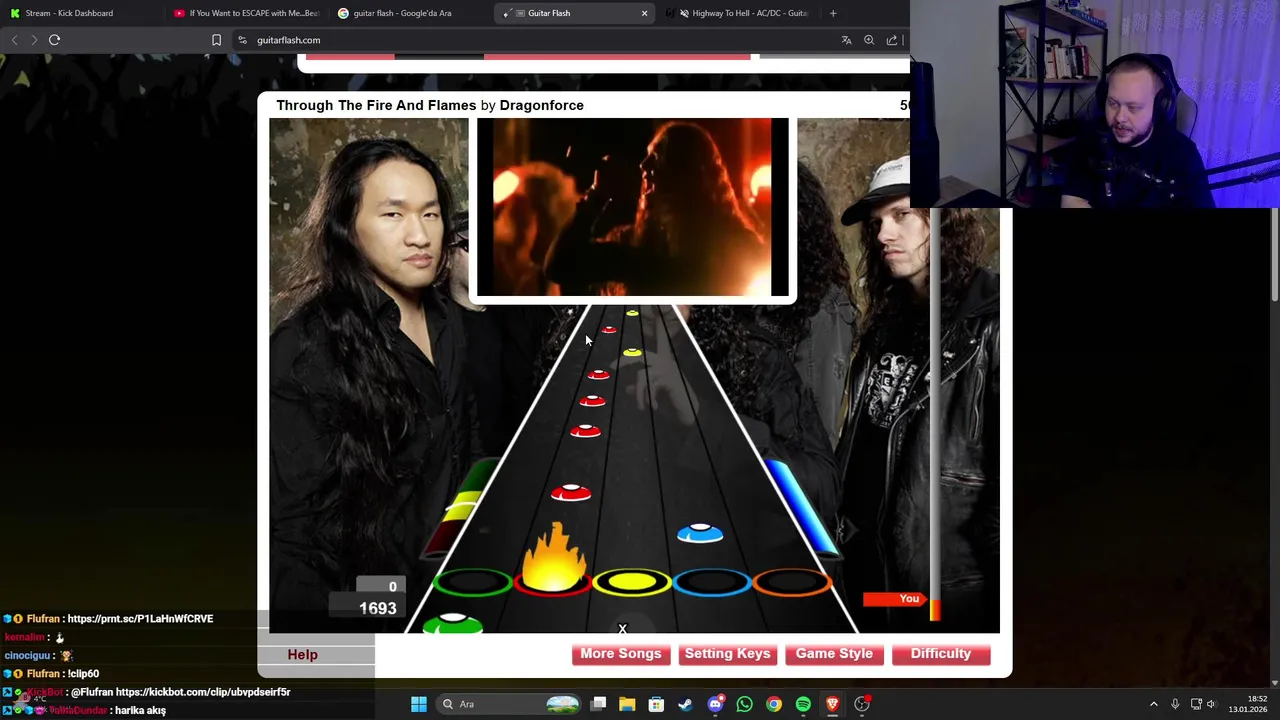Bookmark this page with the bookmark icon
The height and width of the screenshot is (720, 1280).
216,40
